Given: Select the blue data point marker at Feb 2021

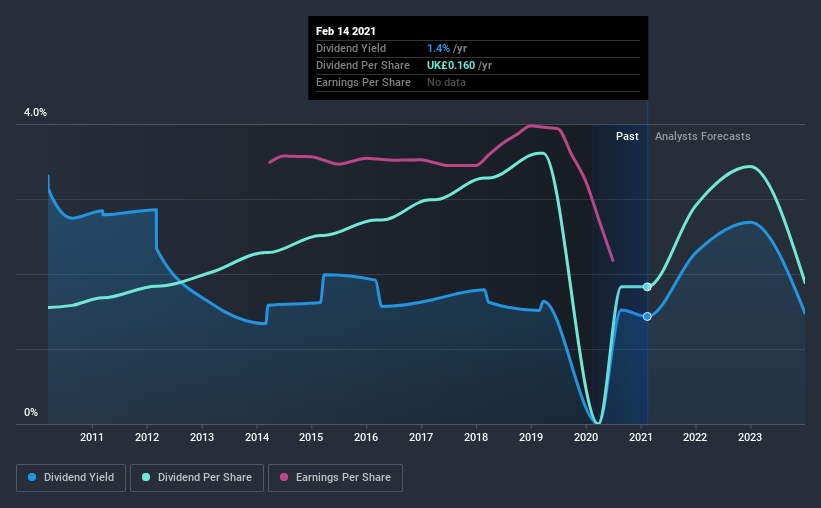Looking at the screenshot, I should [647, 316].
